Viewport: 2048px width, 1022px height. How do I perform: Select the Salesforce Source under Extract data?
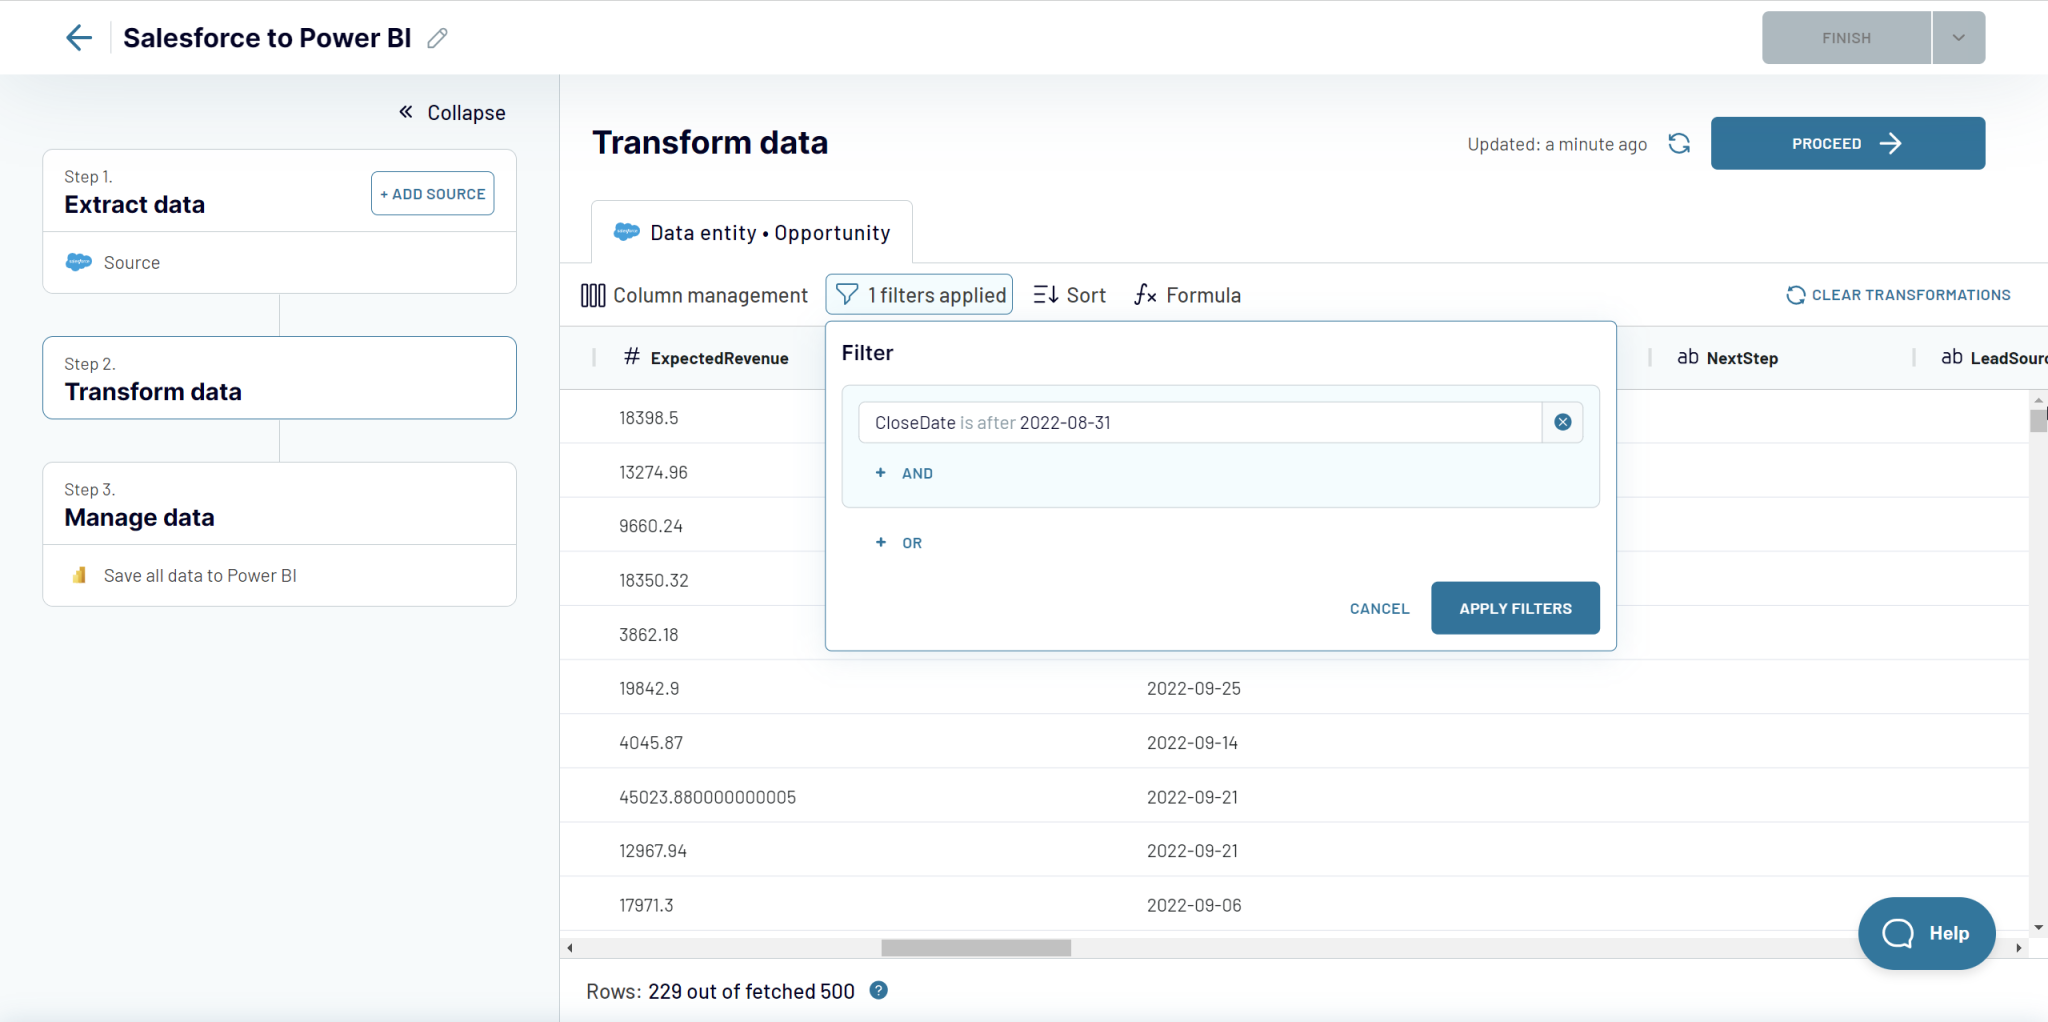point(131,262)
